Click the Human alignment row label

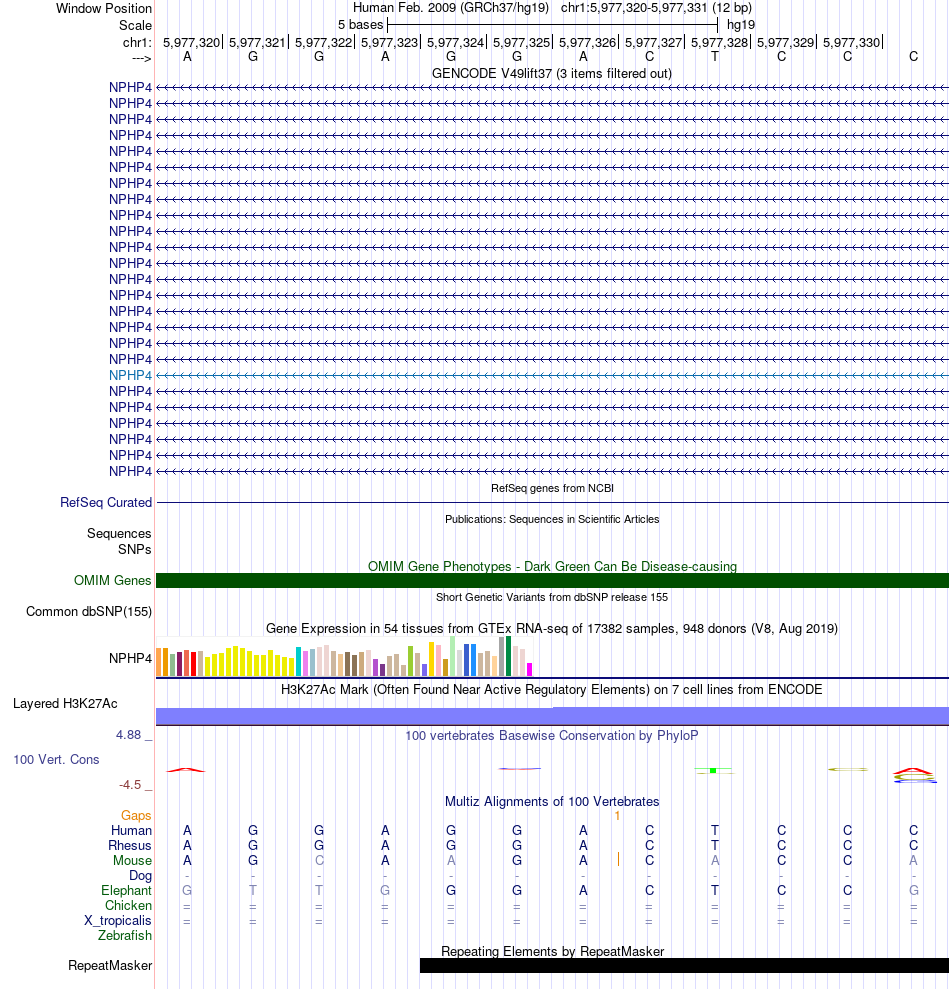pyautogui.click(x=131, y=831)
